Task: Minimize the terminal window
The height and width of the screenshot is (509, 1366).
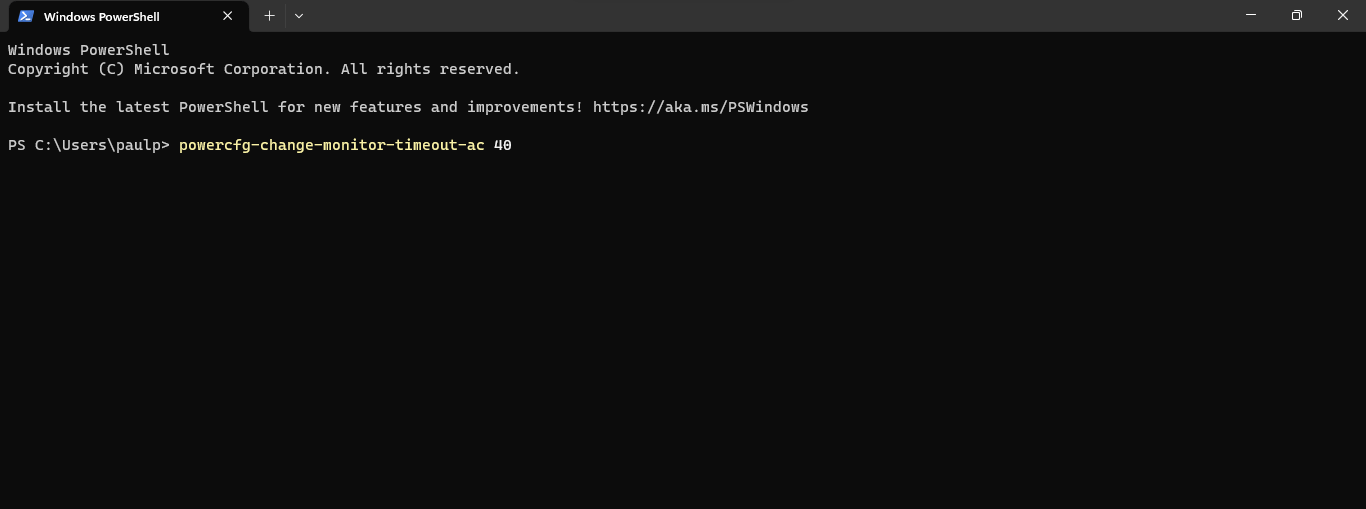Action: (x=1251, y=15)
